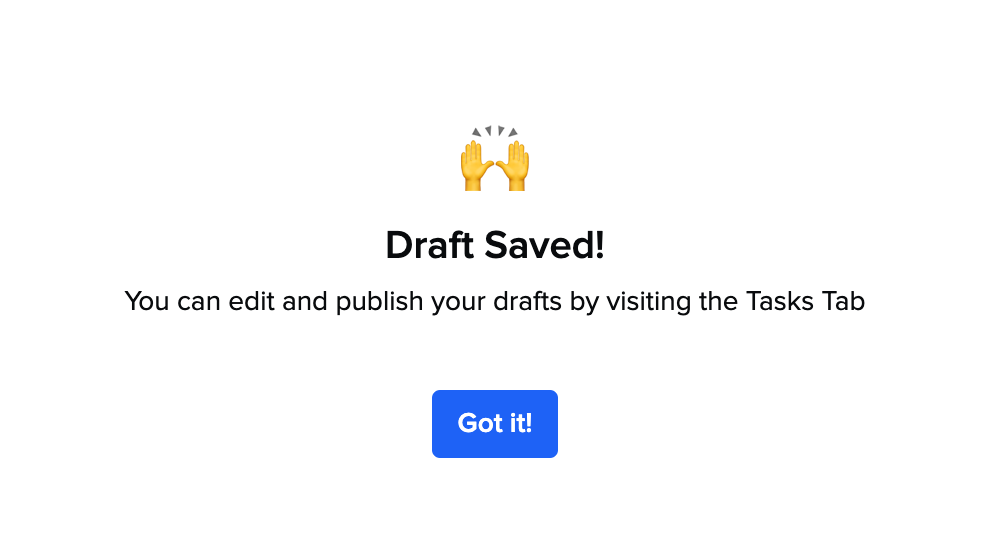This screenshot has height=558, width=988.
Task: Click the left hand of the emoji
Action: pyautogui.click(x=477, y=166)
